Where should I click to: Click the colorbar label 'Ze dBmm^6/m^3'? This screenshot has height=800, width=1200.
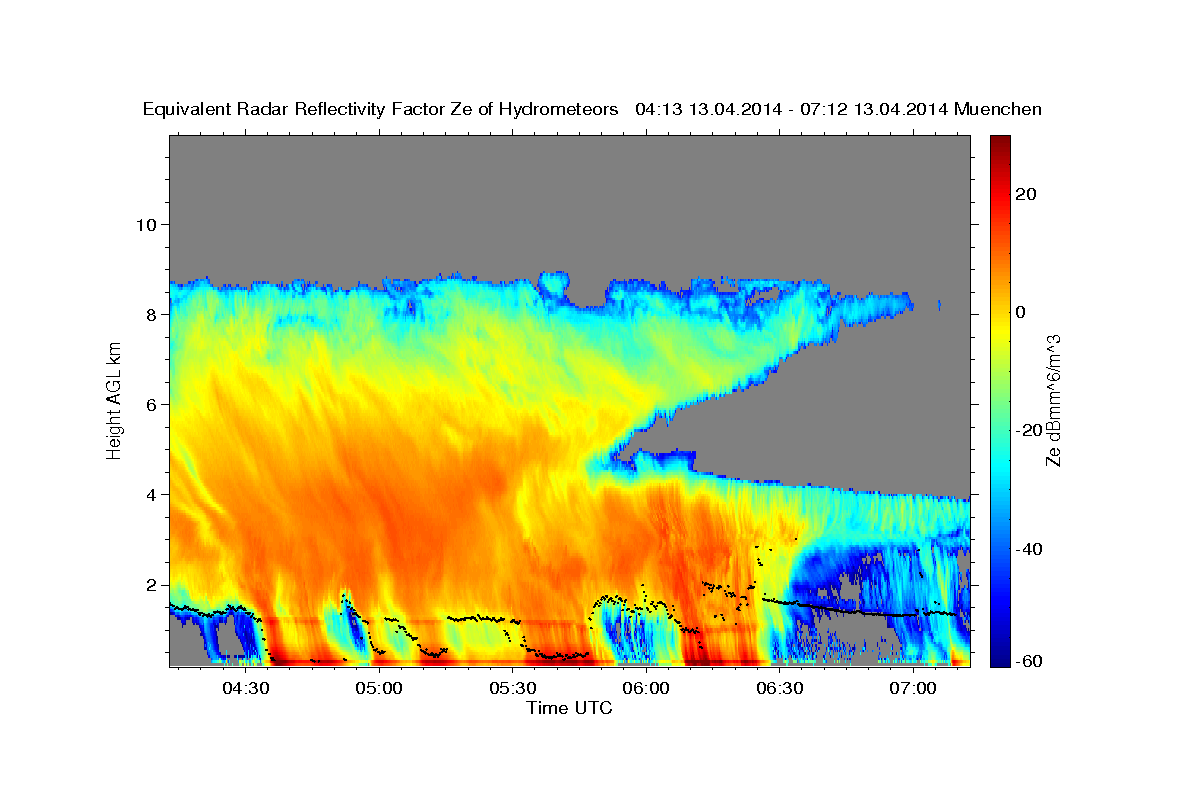[x=1052, y=400]
